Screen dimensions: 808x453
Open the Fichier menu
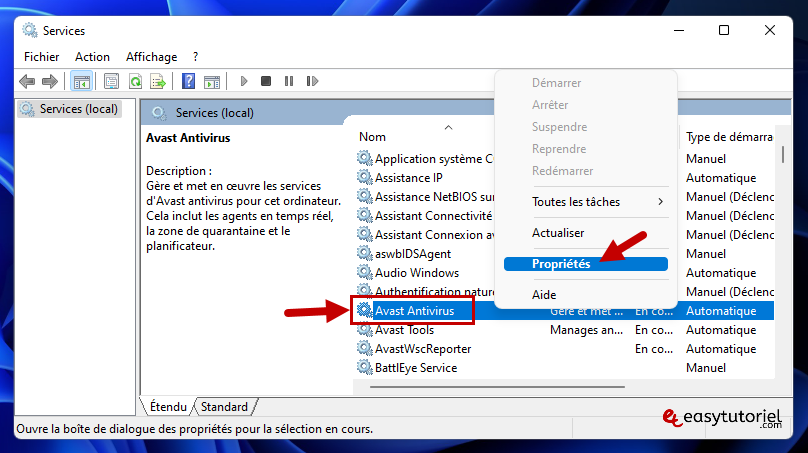pyautogui.click(x=41, y=57)
